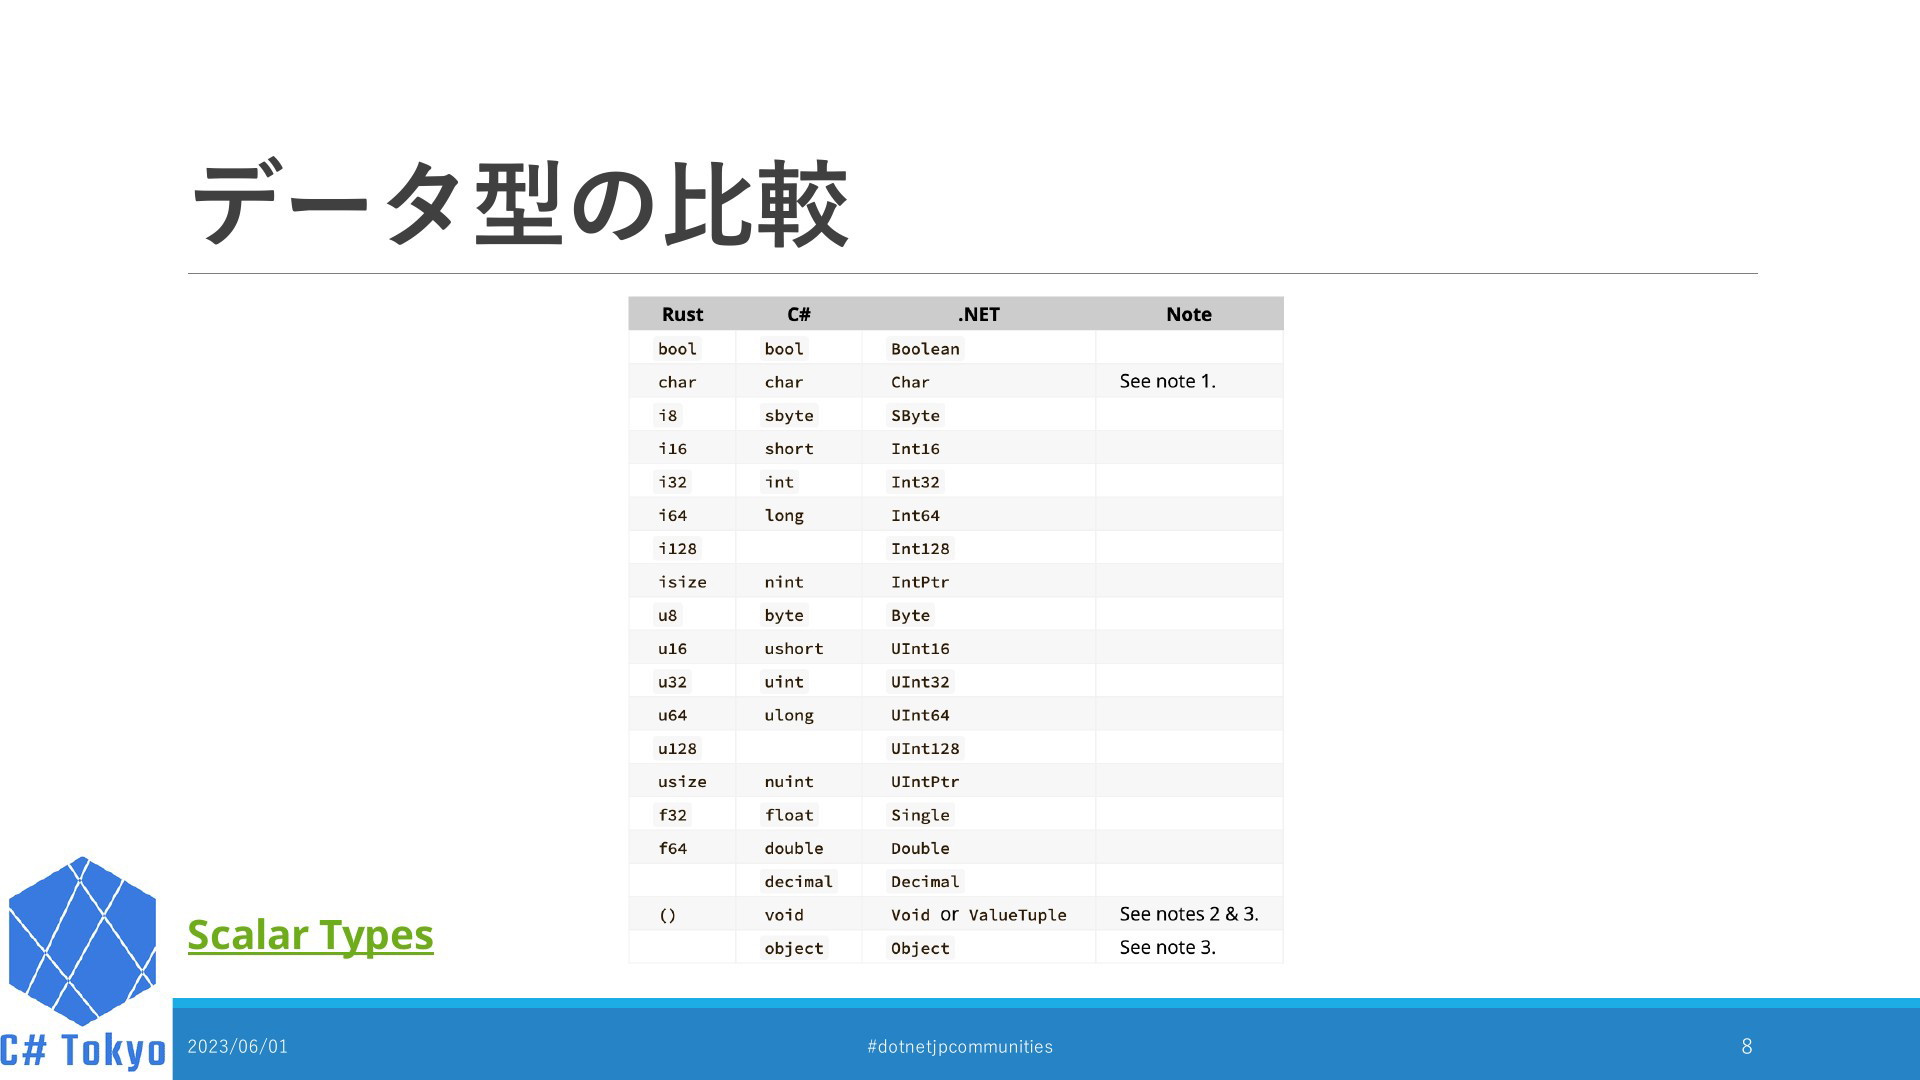Image resolution: width=1920 pixels, height=1080 pixels.
Task: Click 'See notes 2 & 3.' text
Action: [x=1189, y=914]
